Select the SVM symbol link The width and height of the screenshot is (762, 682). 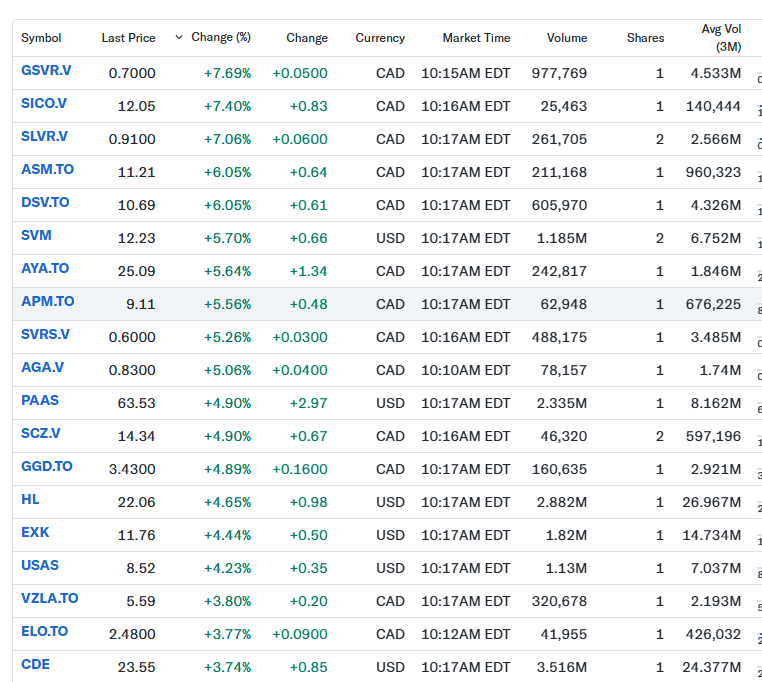[36, 235]
